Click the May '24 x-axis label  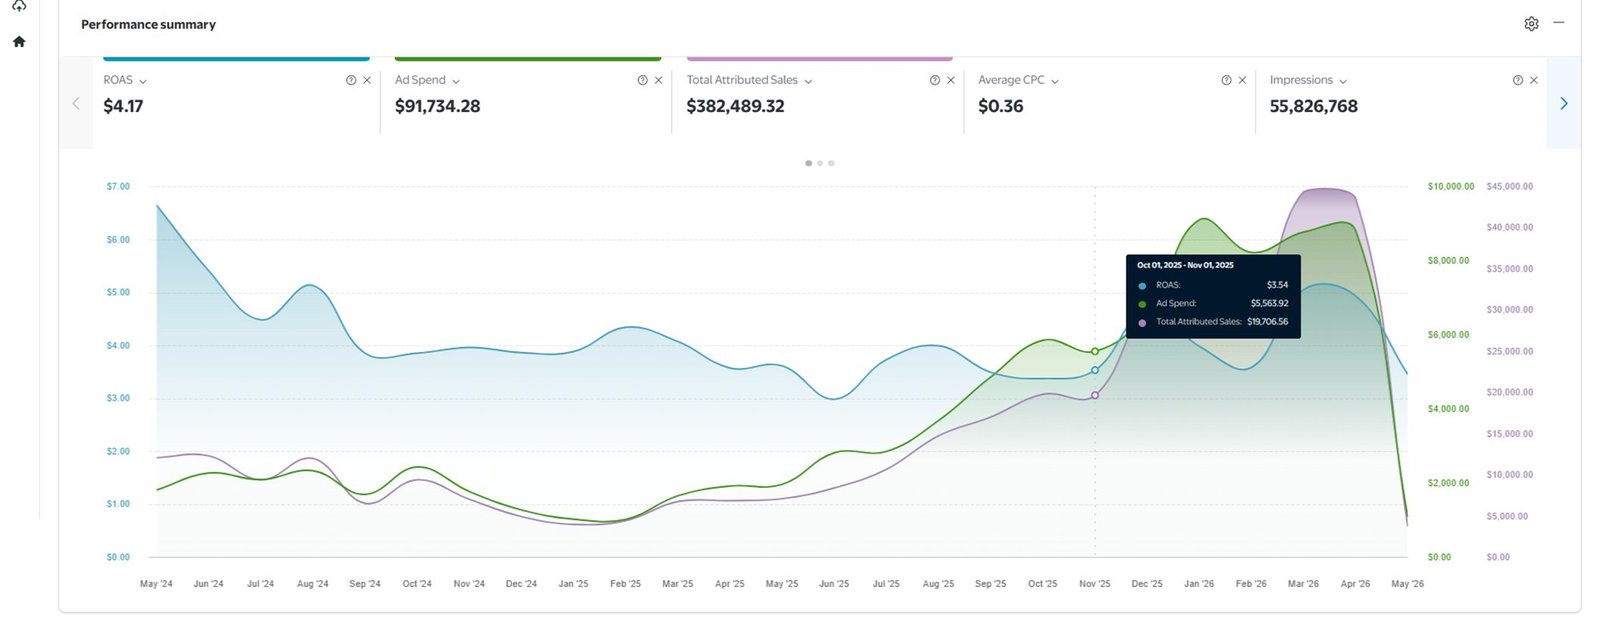156,583
